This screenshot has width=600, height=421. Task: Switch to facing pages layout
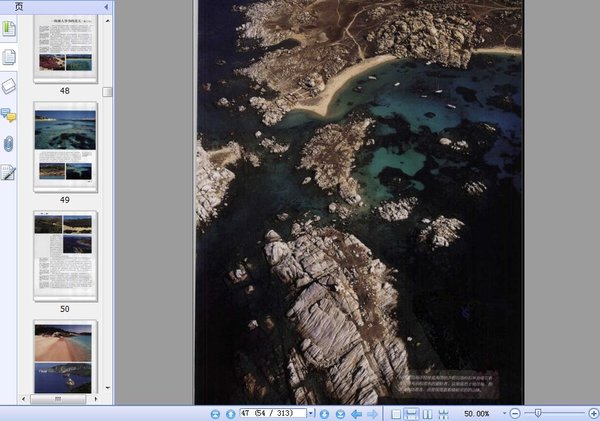pos(427,413)
